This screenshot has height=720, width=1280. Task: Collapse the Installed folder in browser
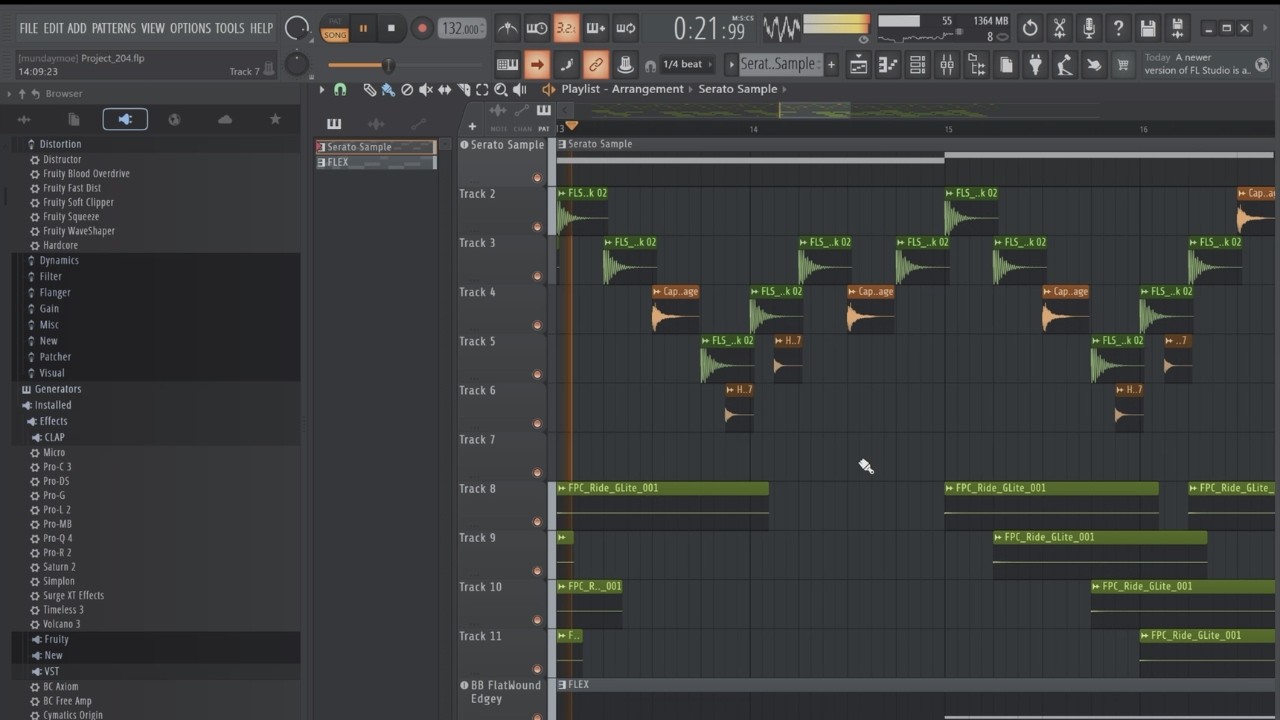click(52, 405)
